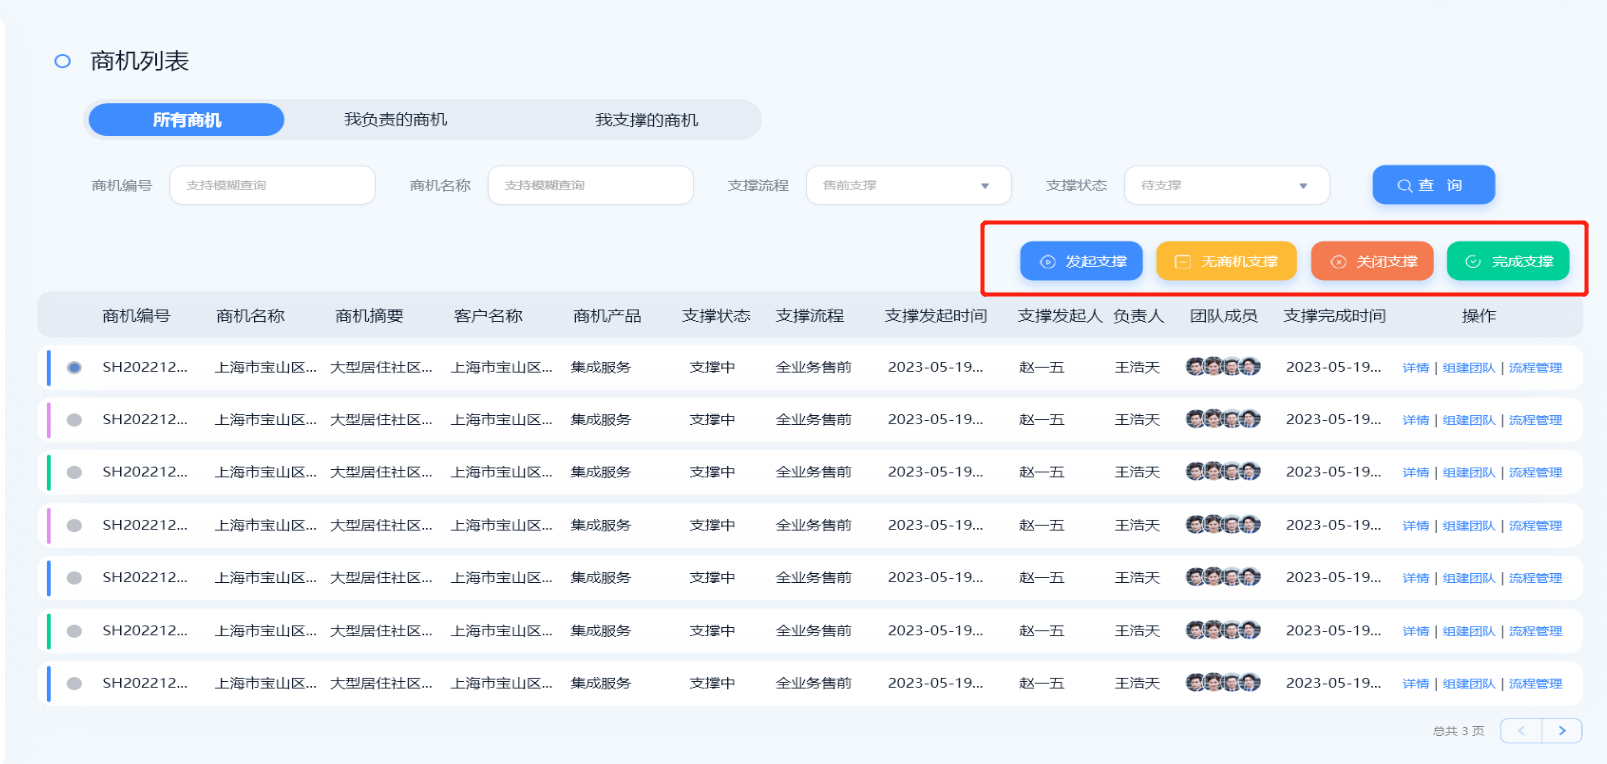Click 组建团队 link in the fifth row
1607x764 pixels.
1468,578
